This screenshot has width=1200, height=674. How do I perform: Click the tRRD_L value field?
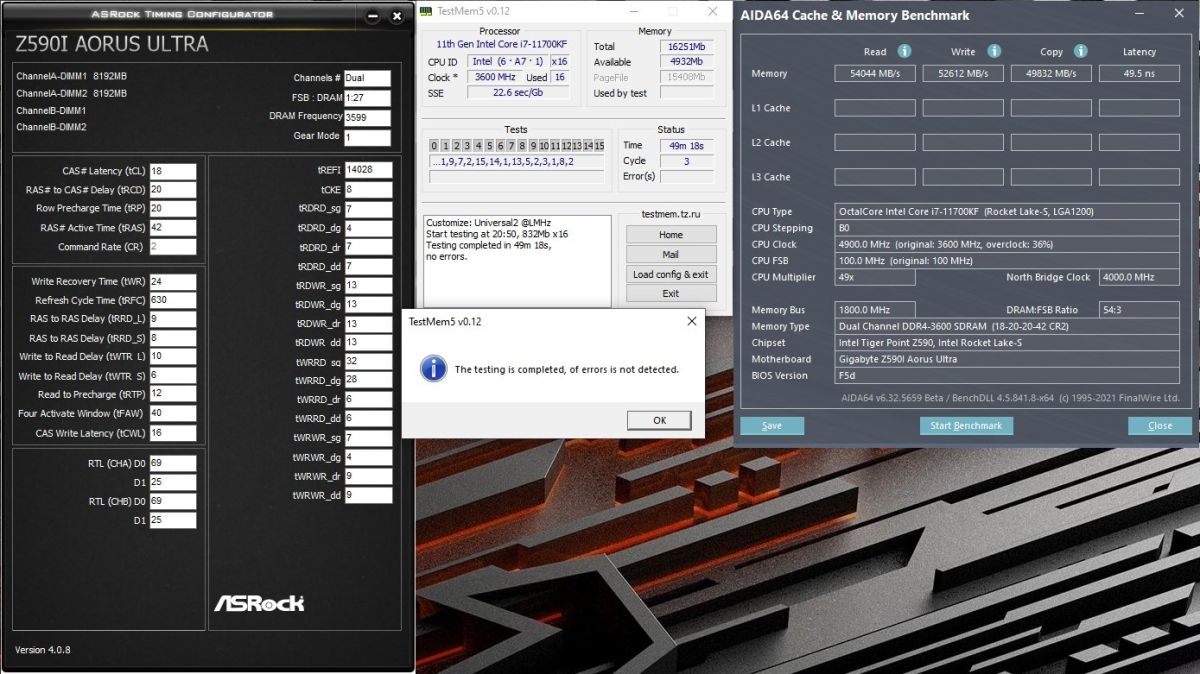[172, 319]
